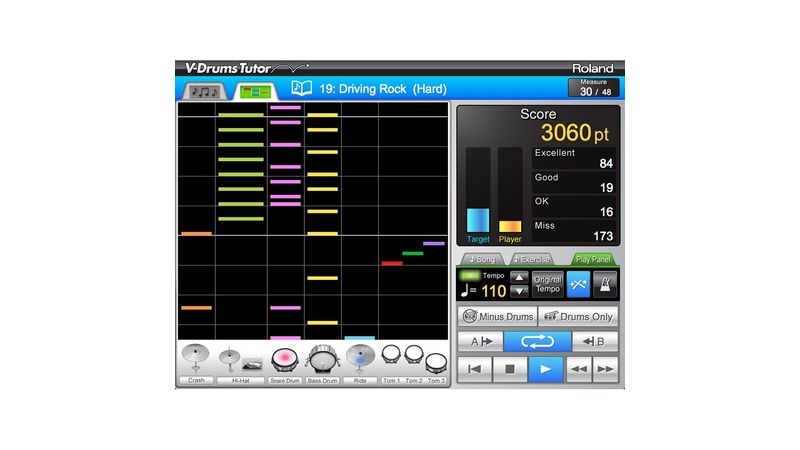Click the Snare Drum icon
This screenshot has width=800, height=450.
click(284, 359)
